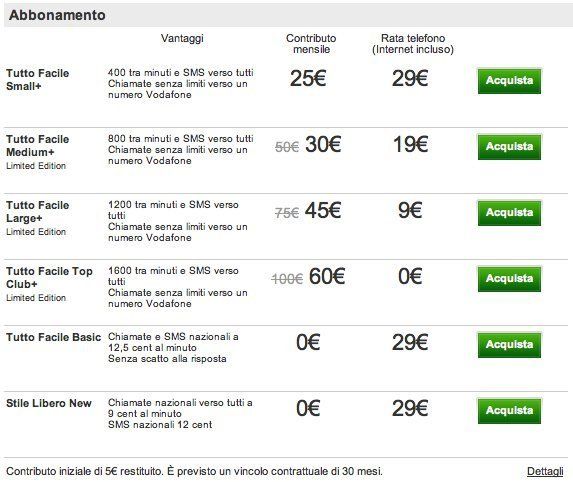Click Acquista for Tutto Facile Small+

coord(509,81)
